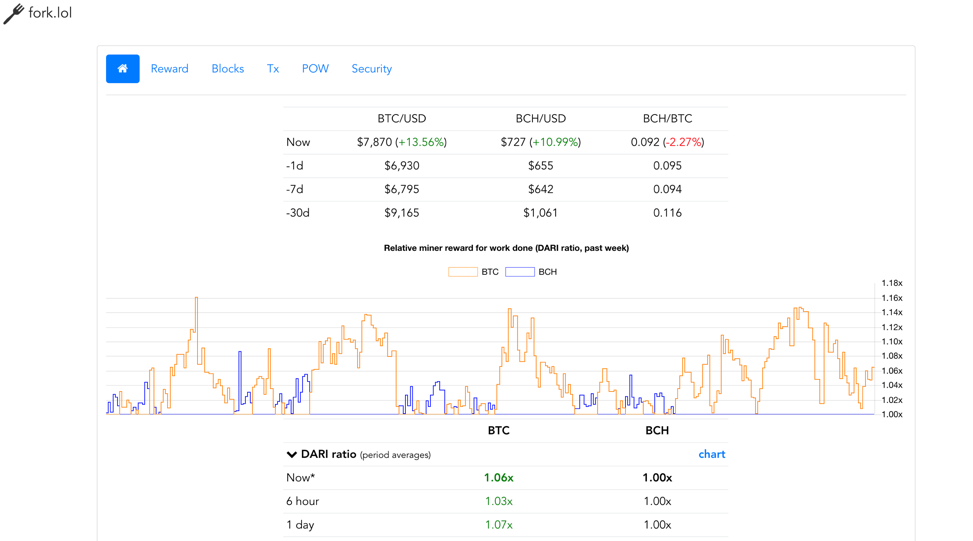This screenshot has height=541, width=973.
Task: Click the BTC column header below chart
Action: point(499,431)
